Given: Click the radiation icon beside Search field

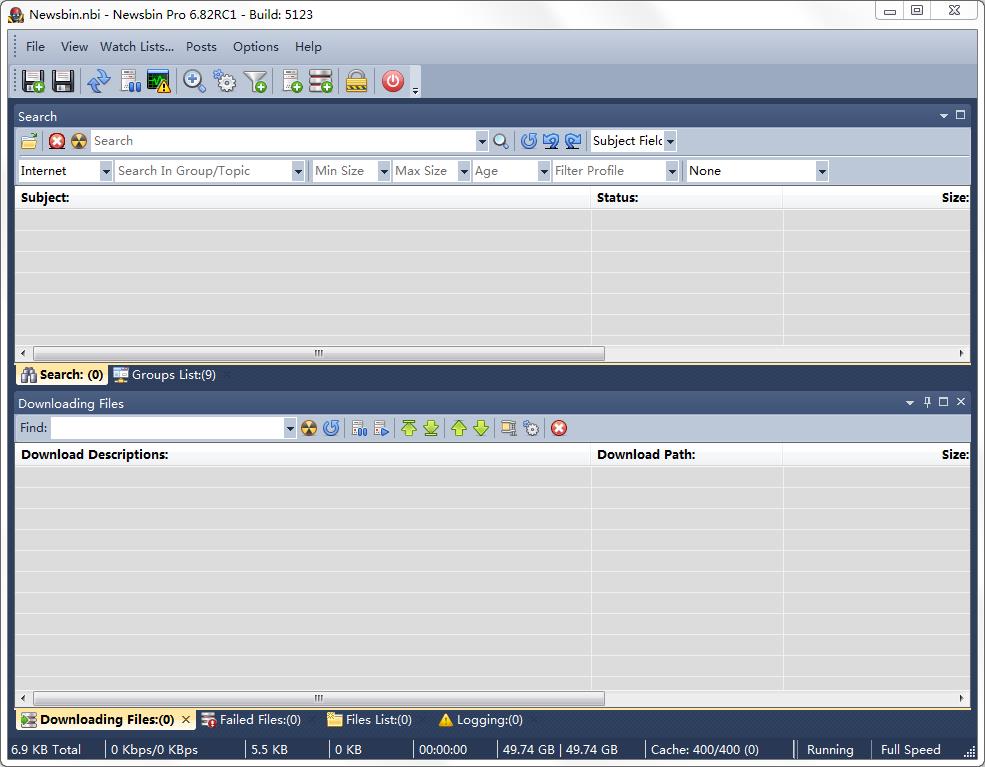Looking at the screenshot, I should (x=79, y=141).
